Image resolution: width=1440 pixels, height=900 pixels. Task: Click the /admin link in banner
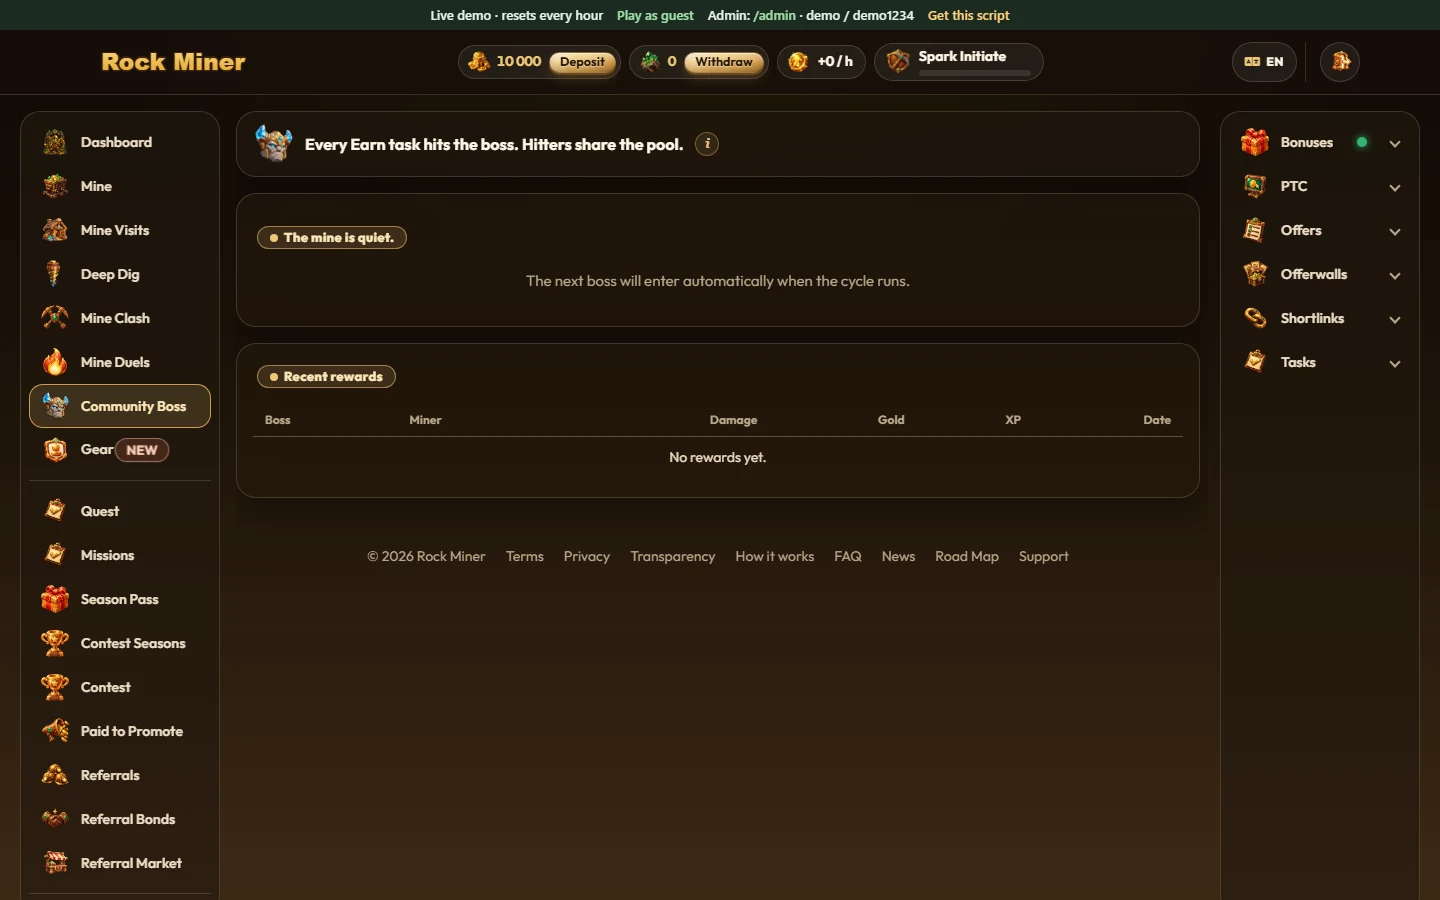pos(775,15)
